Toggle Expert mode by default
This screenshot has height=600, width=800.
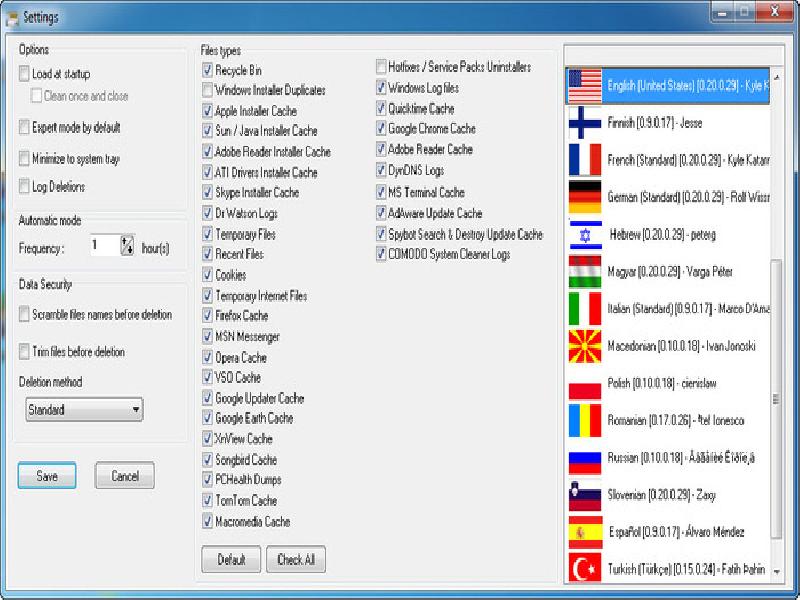point(24,127)
